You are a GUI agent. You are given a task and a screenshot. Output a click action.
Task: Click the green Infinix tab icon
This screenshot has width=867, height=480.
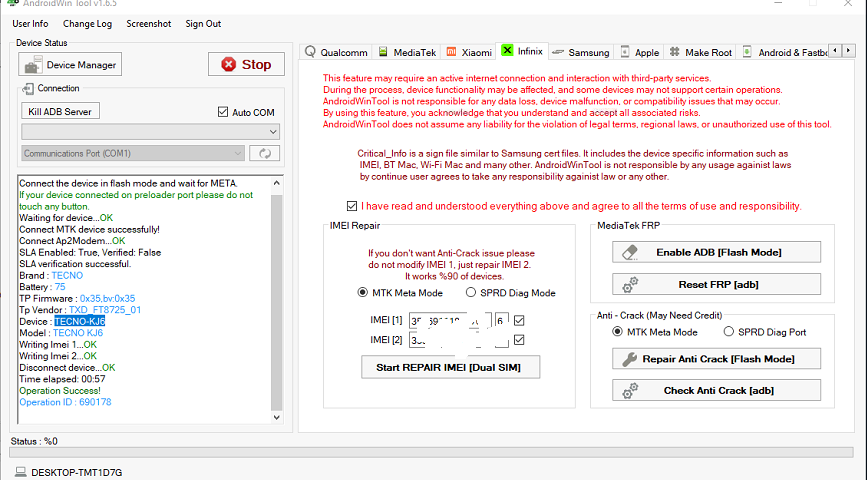(x=507, y=50)
